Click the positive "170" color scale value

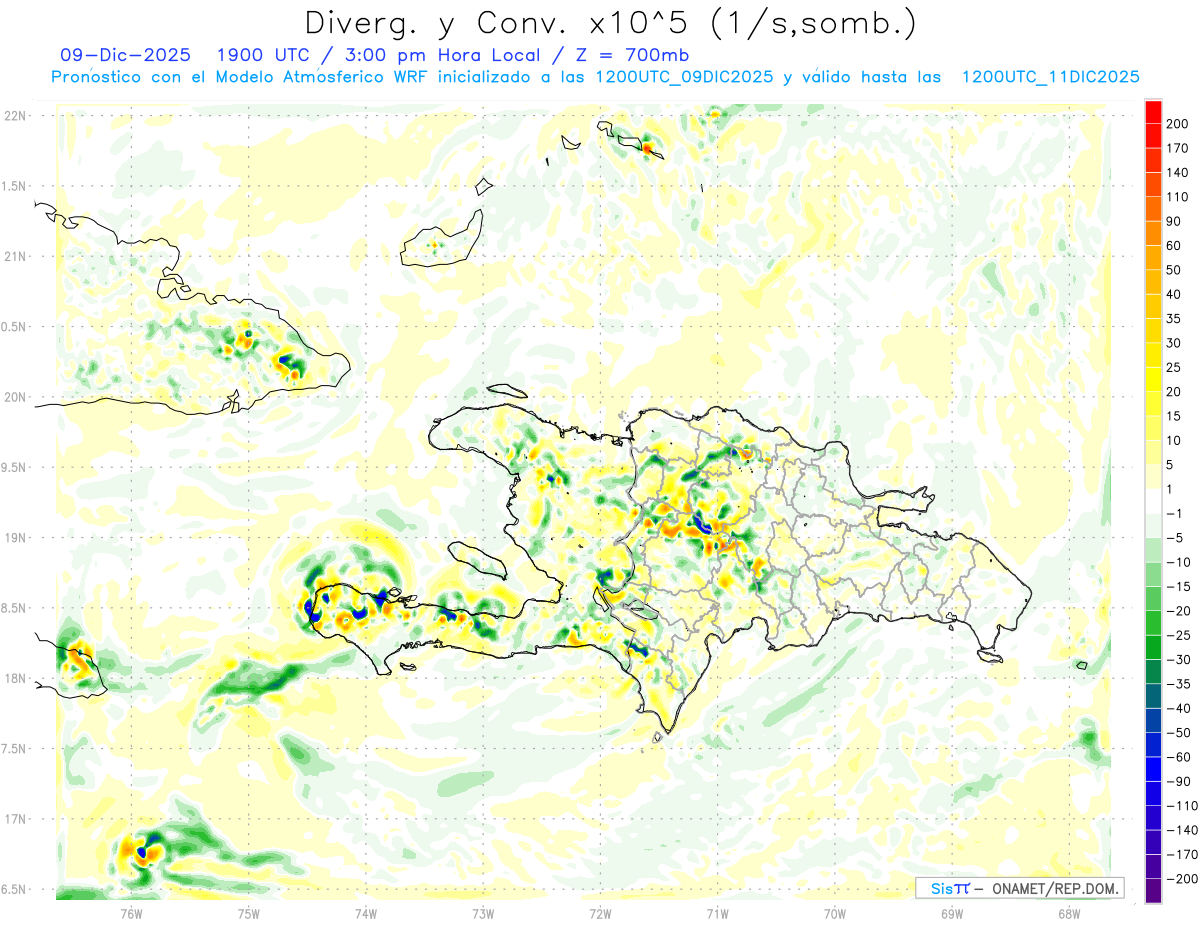[x=1177, y=148]
